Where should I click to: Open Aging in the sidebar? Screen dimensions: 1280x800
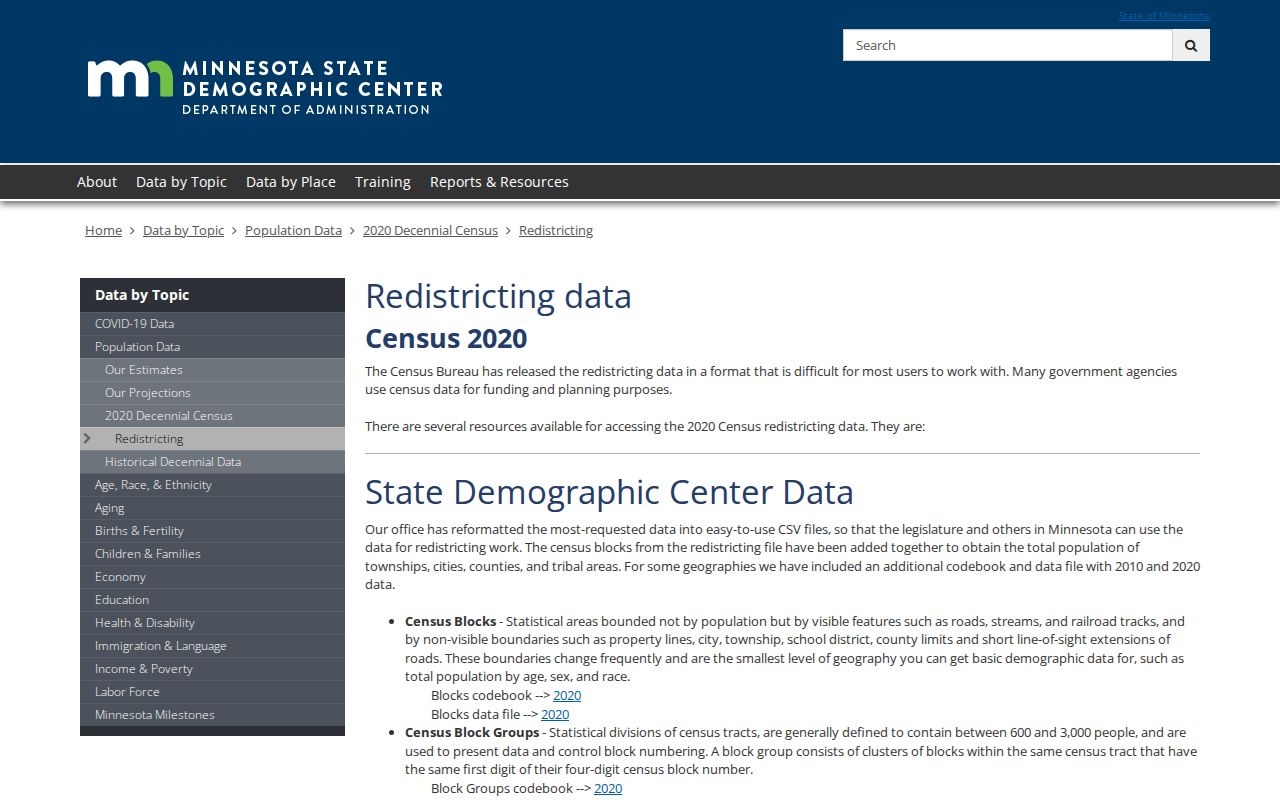coord(212,508)
